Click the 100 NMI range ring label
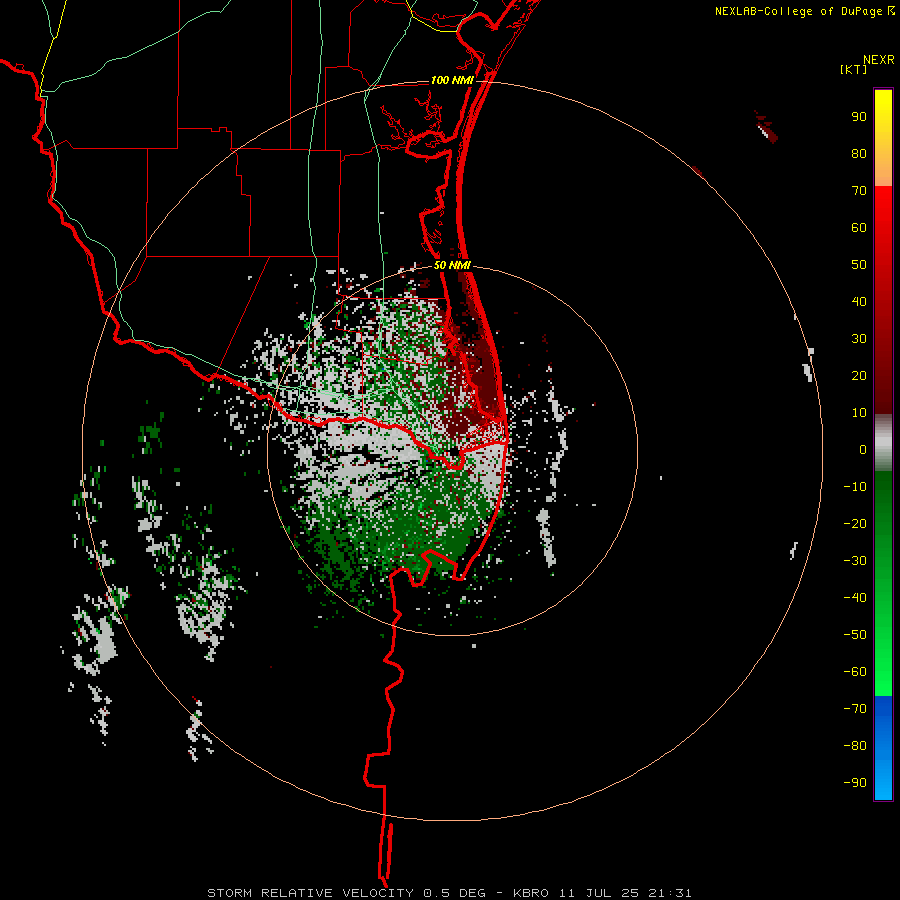Image resolution: width=900 pixels, height=900 pixels. click(x=452, y=80)
